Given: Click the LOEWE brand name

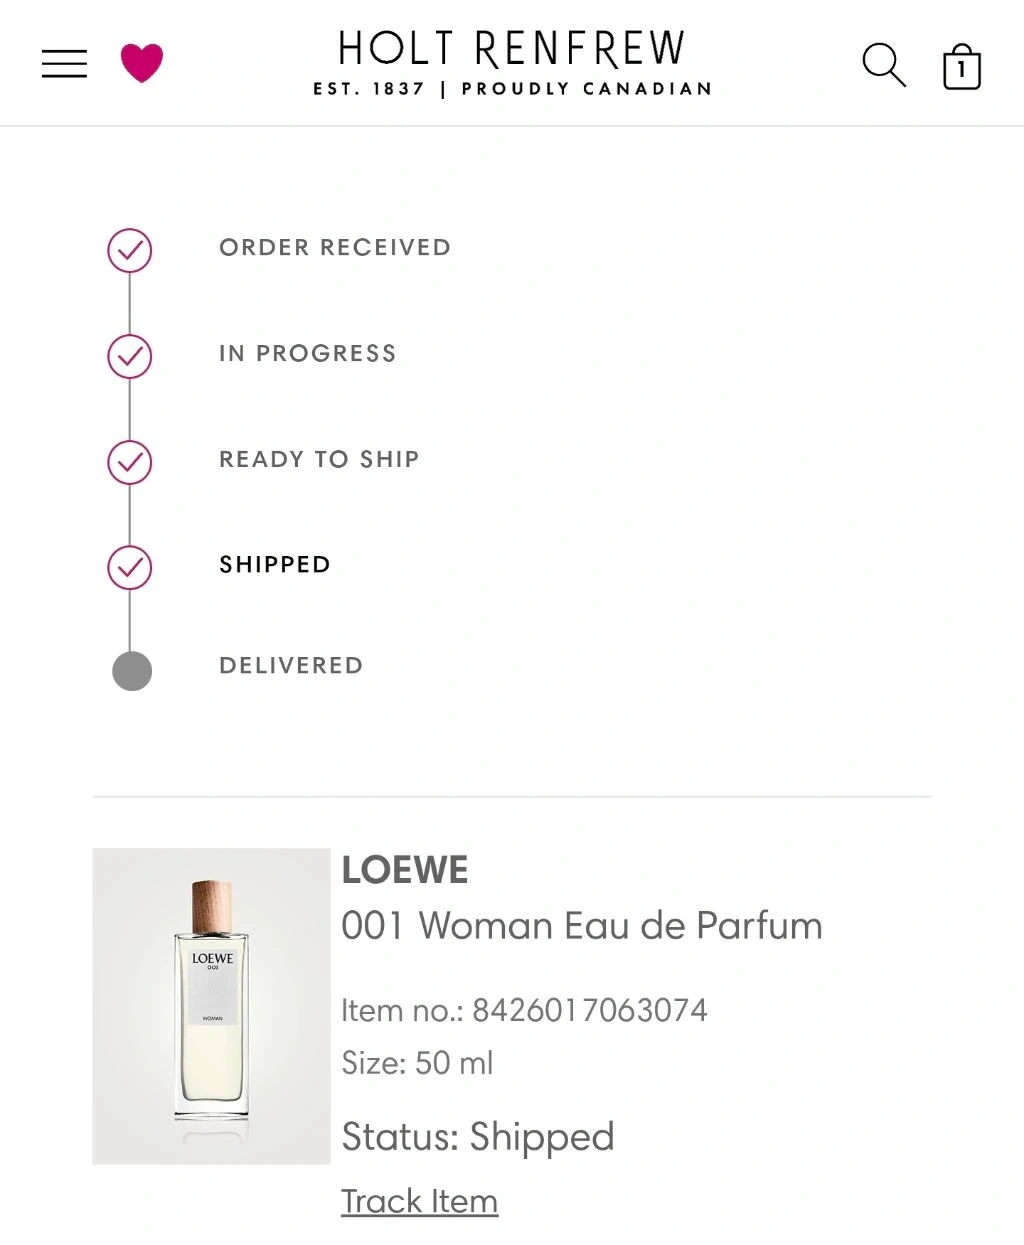Looking at the screenshot, I should pos(405,871).
